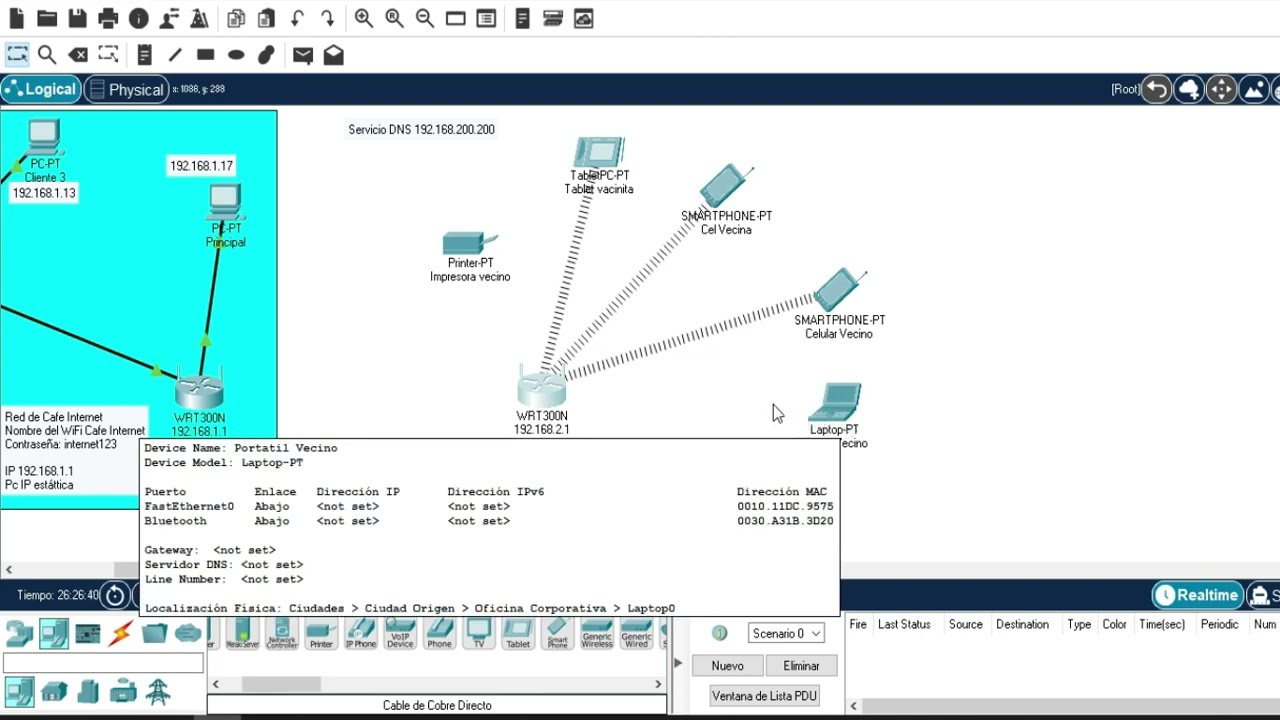Select the Draw Line tool
This screenshot has height=720, width=1280.
pyautogui.click(x=175, y=55)
